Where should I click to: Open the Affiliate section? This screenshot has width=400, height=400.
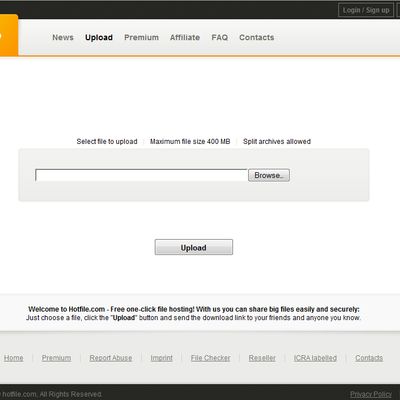(185, 37)
